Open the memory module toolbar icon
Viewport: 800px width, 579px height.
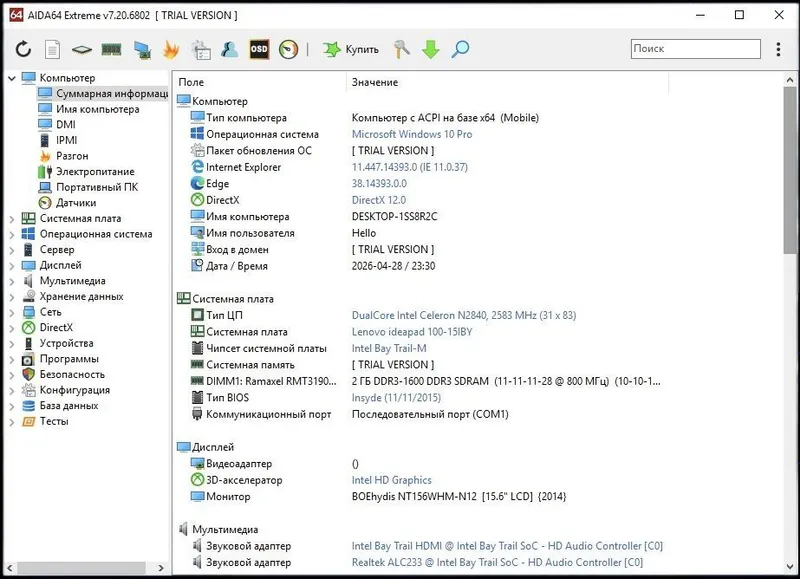111,49
